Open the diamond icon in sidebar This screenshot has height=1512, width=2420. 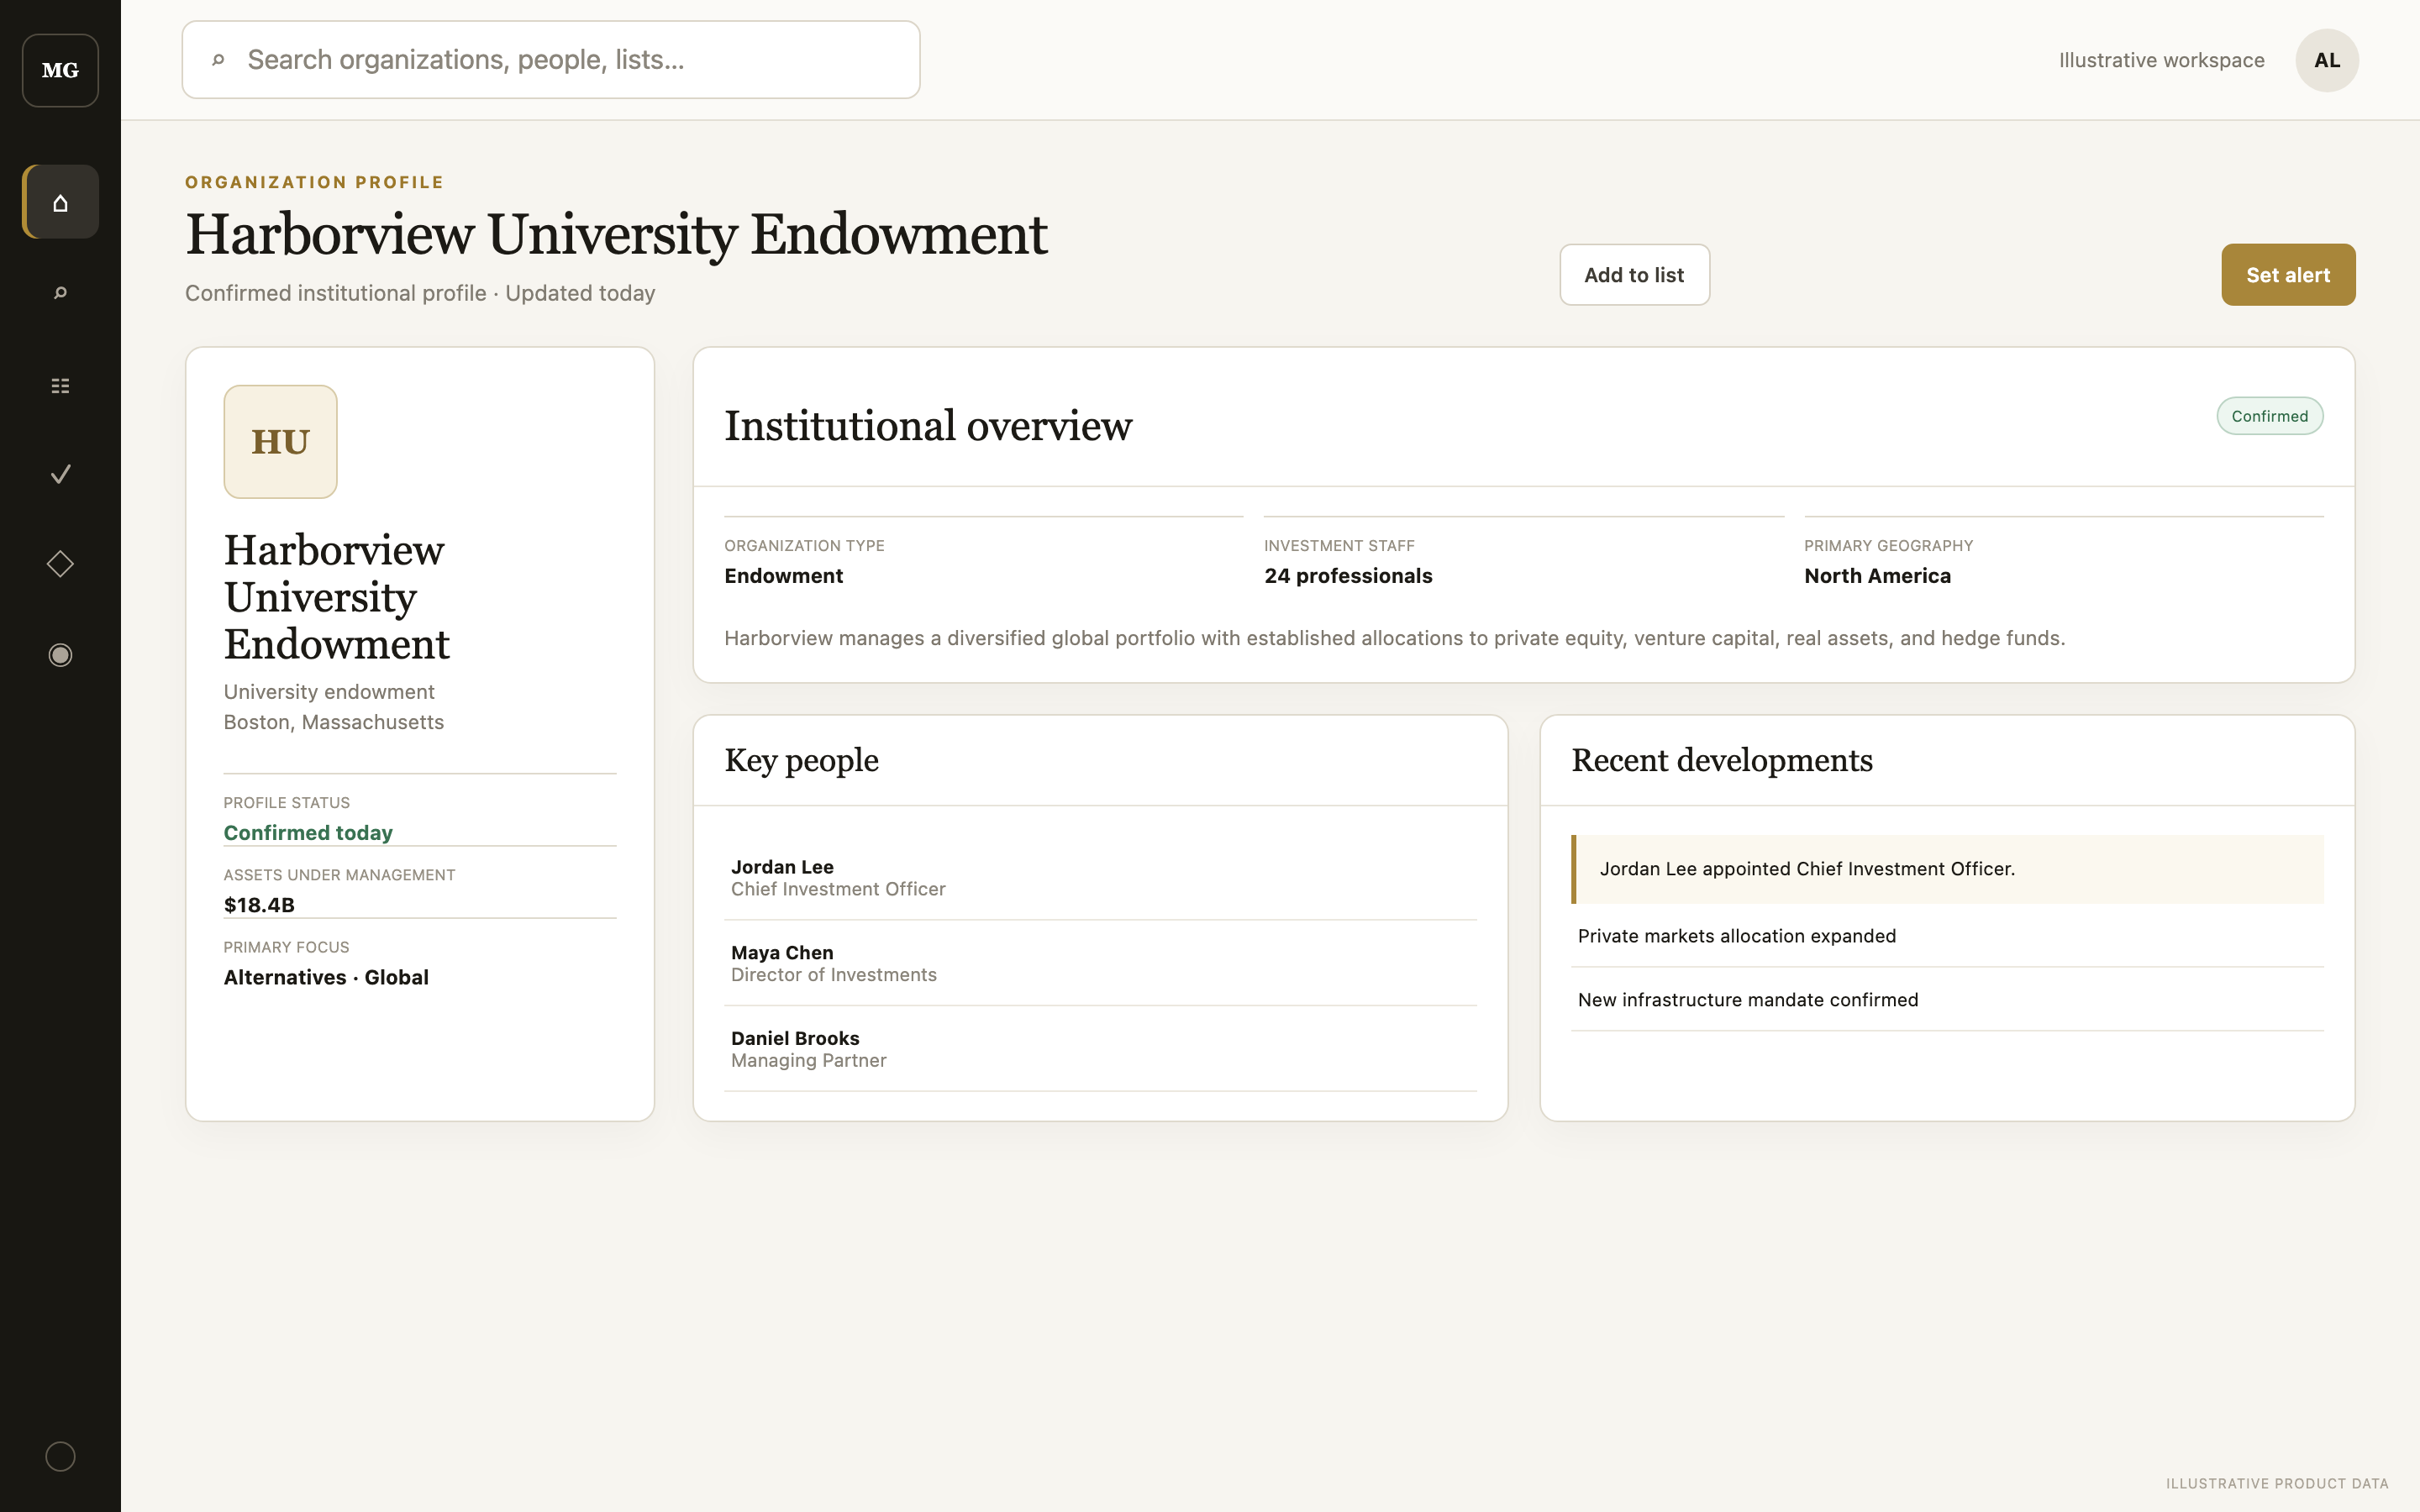click(x=60, y=564)
